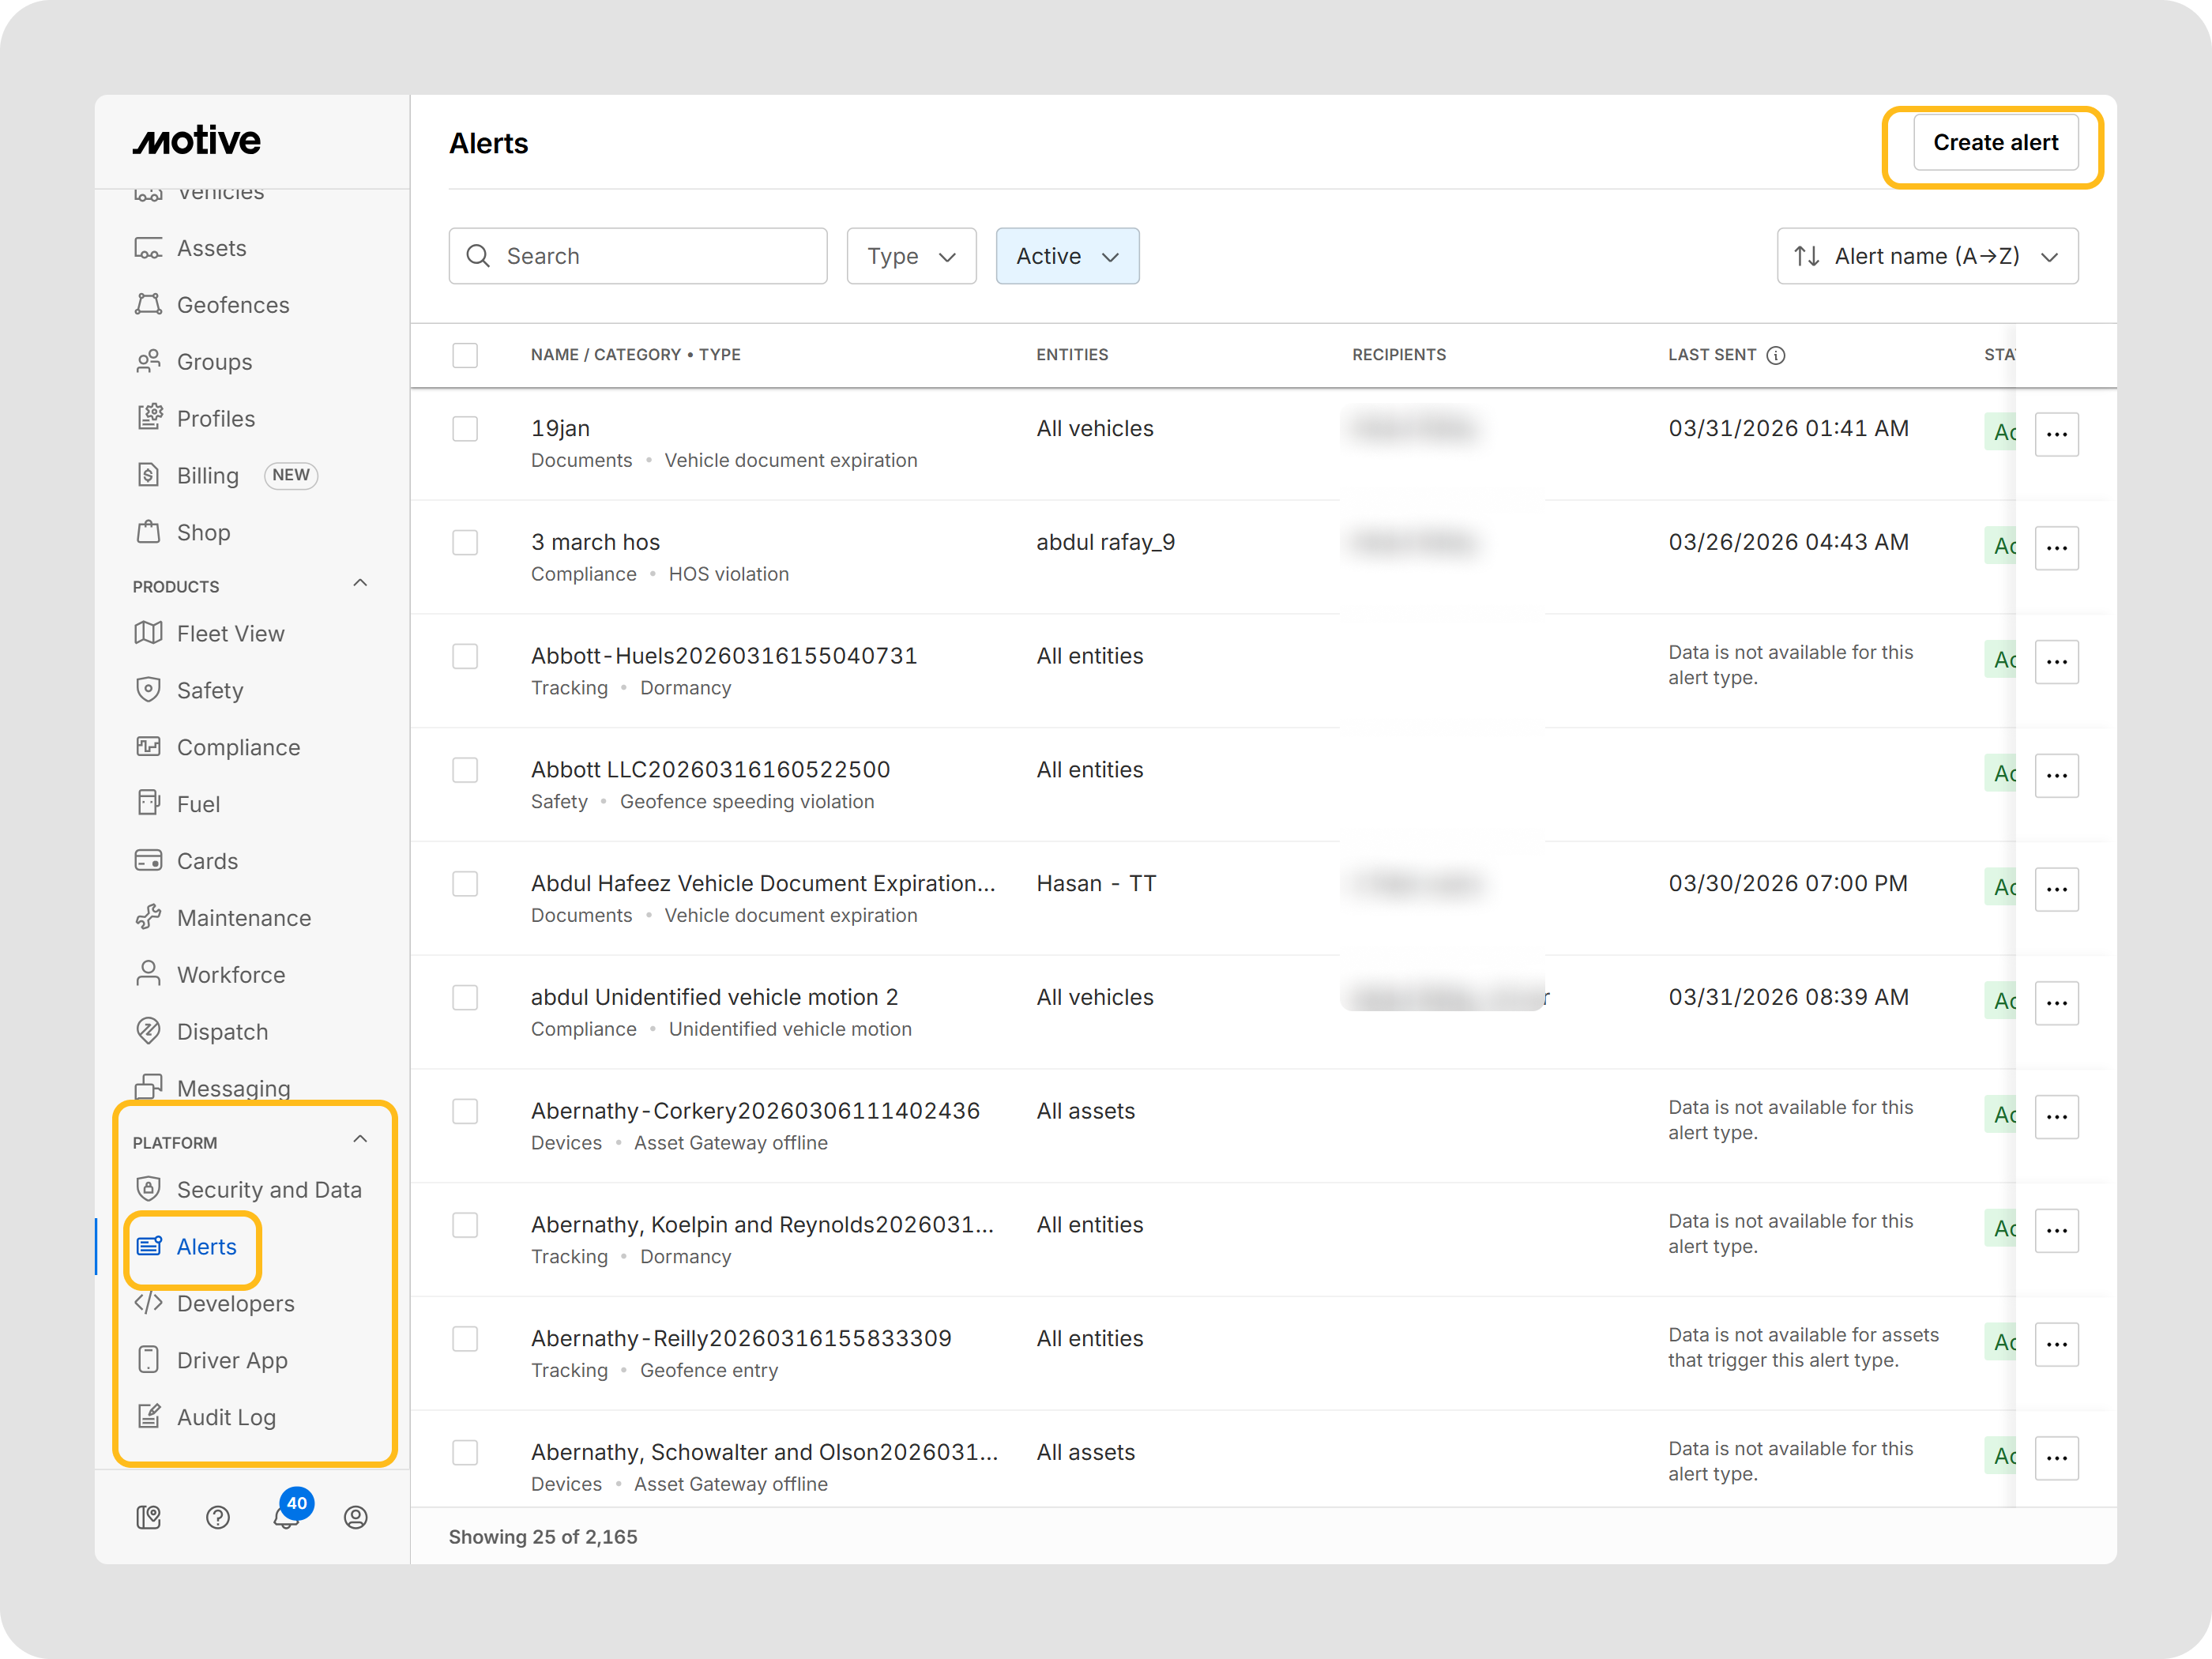Open Security and Data menu item
This screenshot has height=1659, width=2212.
tap(268, 1190)
